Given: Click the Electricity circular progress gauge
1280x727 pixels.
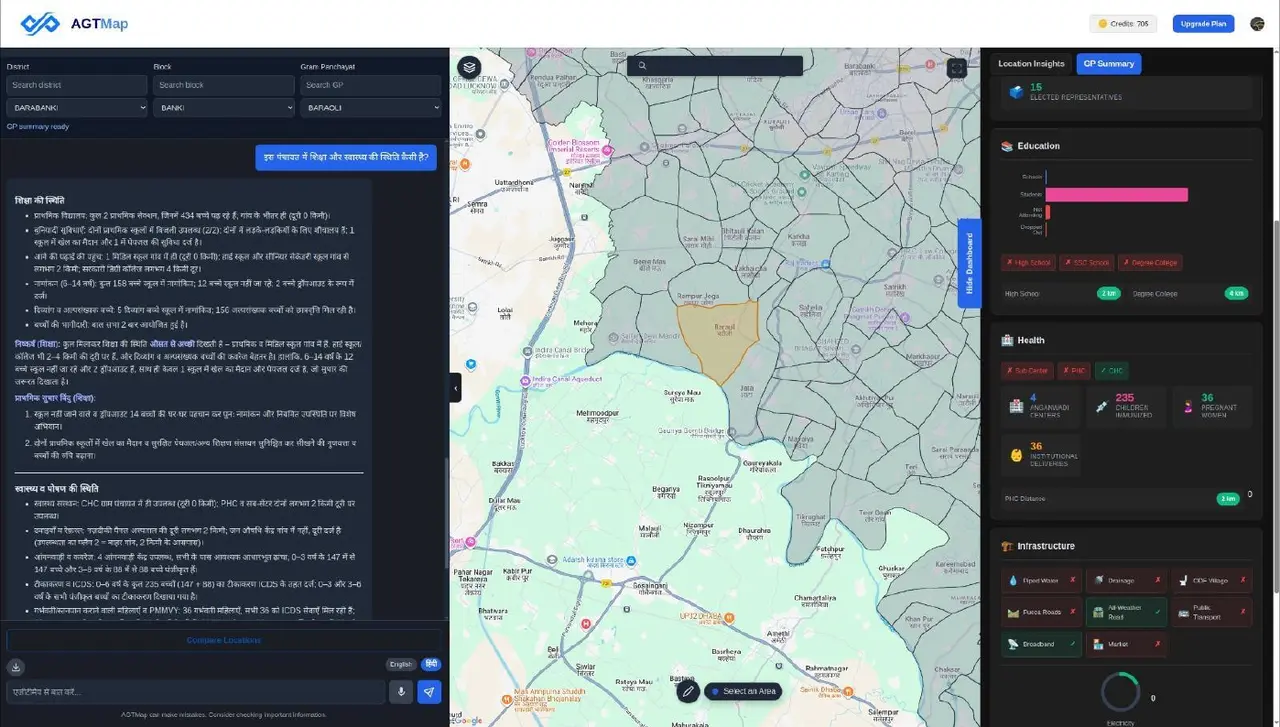Looking at the screenshot, I should pyautogui.click(x=1120, y=693).
